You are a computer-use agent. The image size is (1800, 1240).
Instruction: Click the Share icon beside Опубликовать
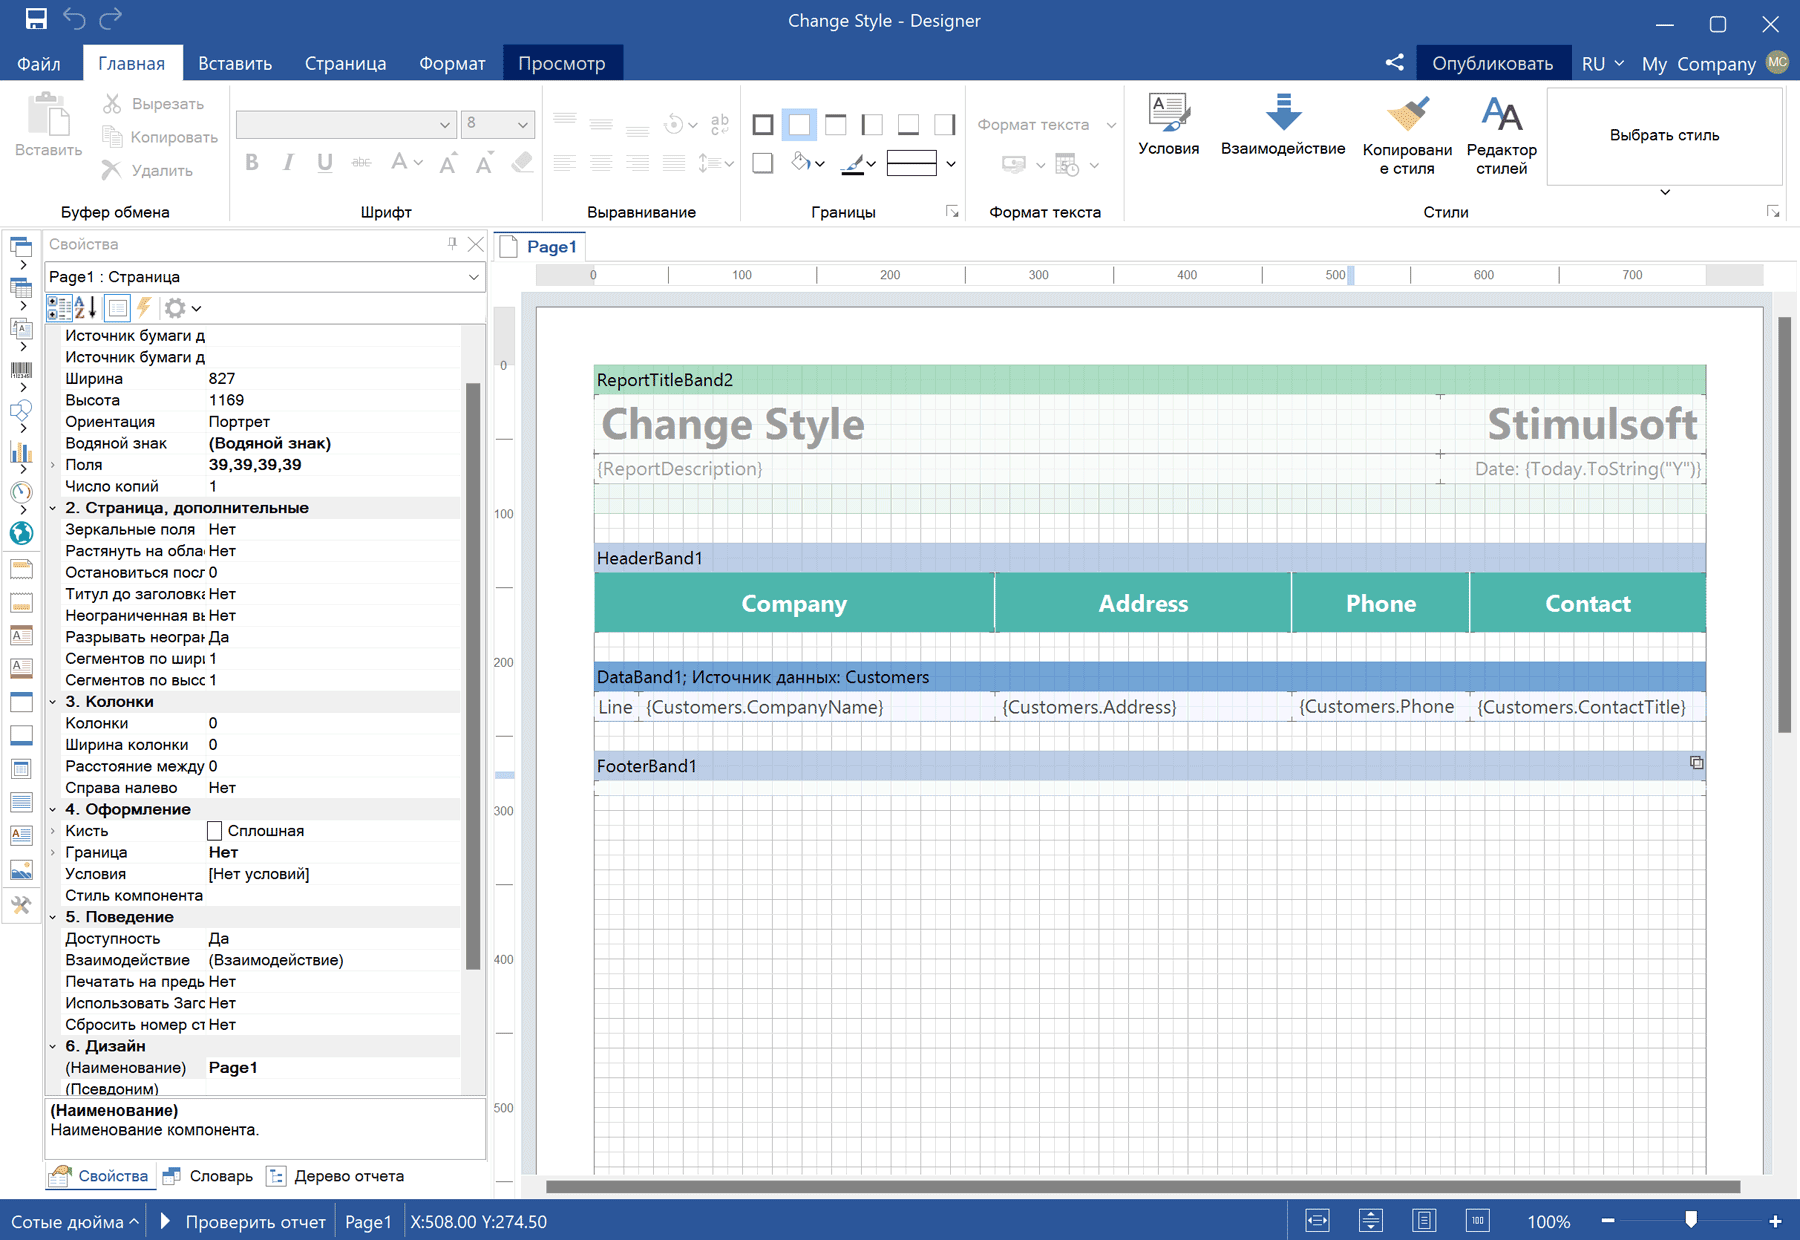tap(1394, 63)
